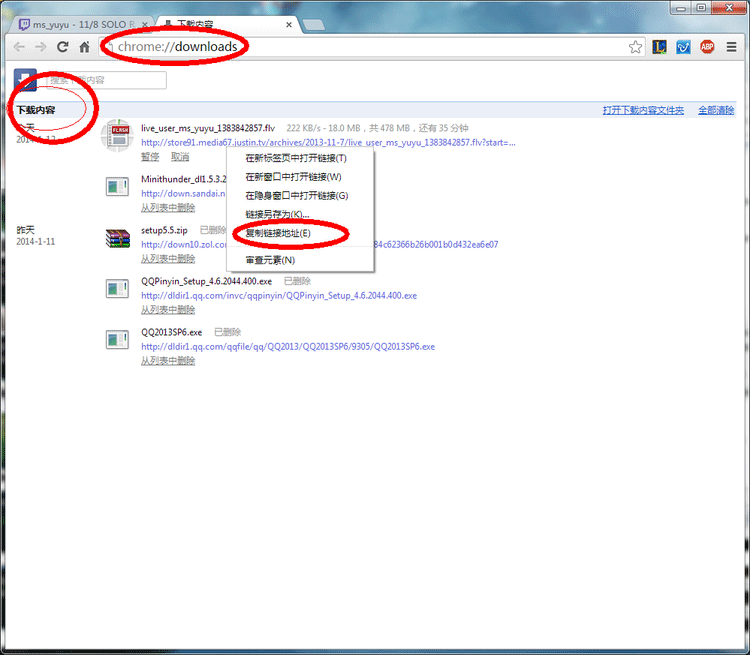The width and height of the screenshot is (750, 655).
Task: Choose 审查元素(N) menu entry
Action: tap(300, 260)
